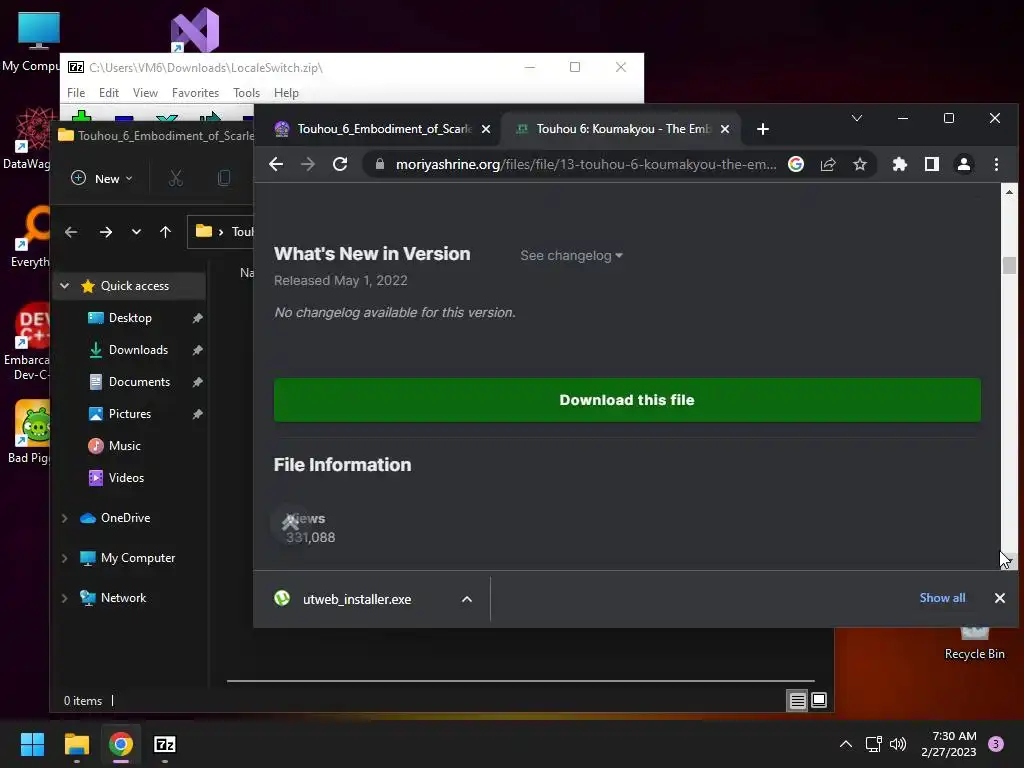Open Chrome side panel icon

932,164
